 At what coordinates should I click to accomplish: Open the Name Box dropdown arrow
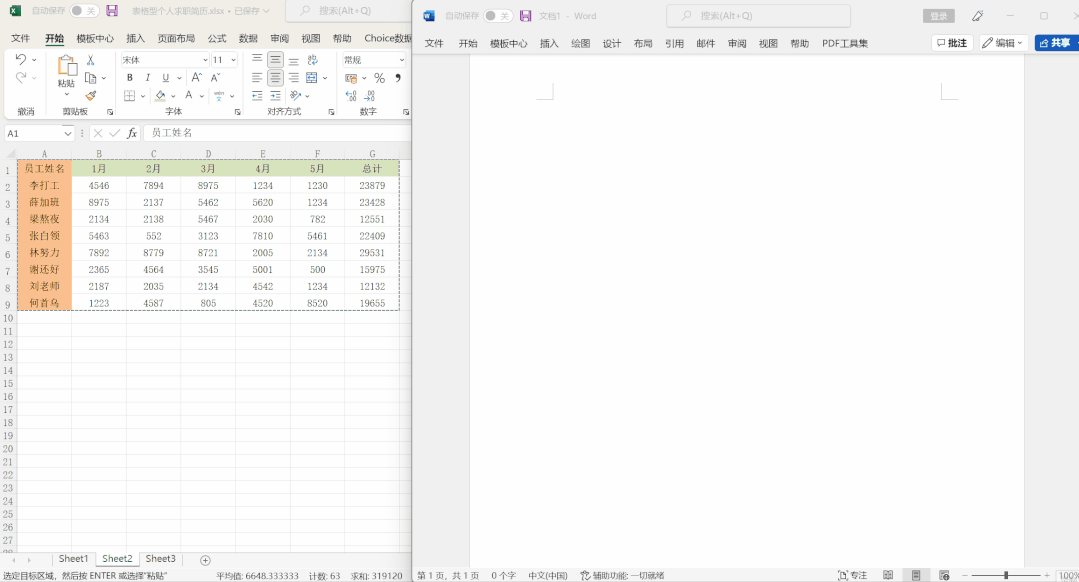pyautogui.click(x=68, y=133)
